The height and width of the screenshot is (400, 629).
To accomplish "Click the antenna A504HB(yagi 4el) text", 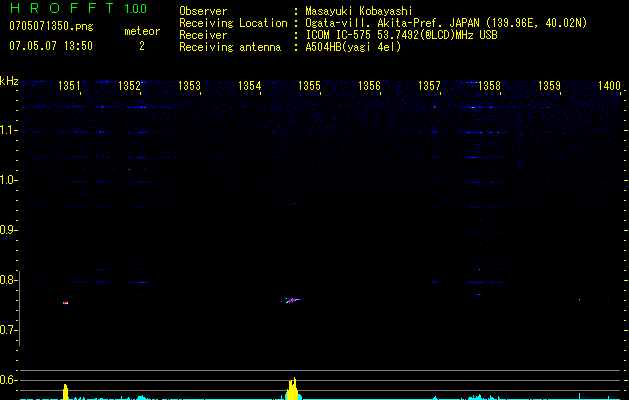I will tap(353, 47).
